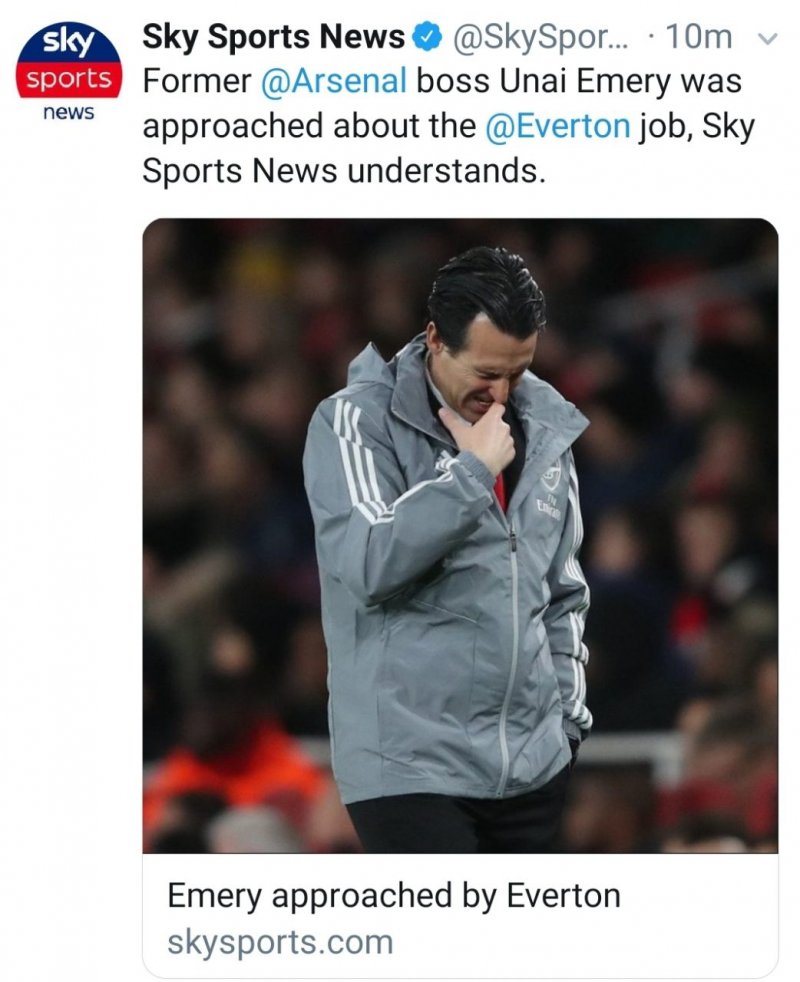Click the 'Sky Sports News' display name
This screenshot has width=800, height=982.
[273, 38]
